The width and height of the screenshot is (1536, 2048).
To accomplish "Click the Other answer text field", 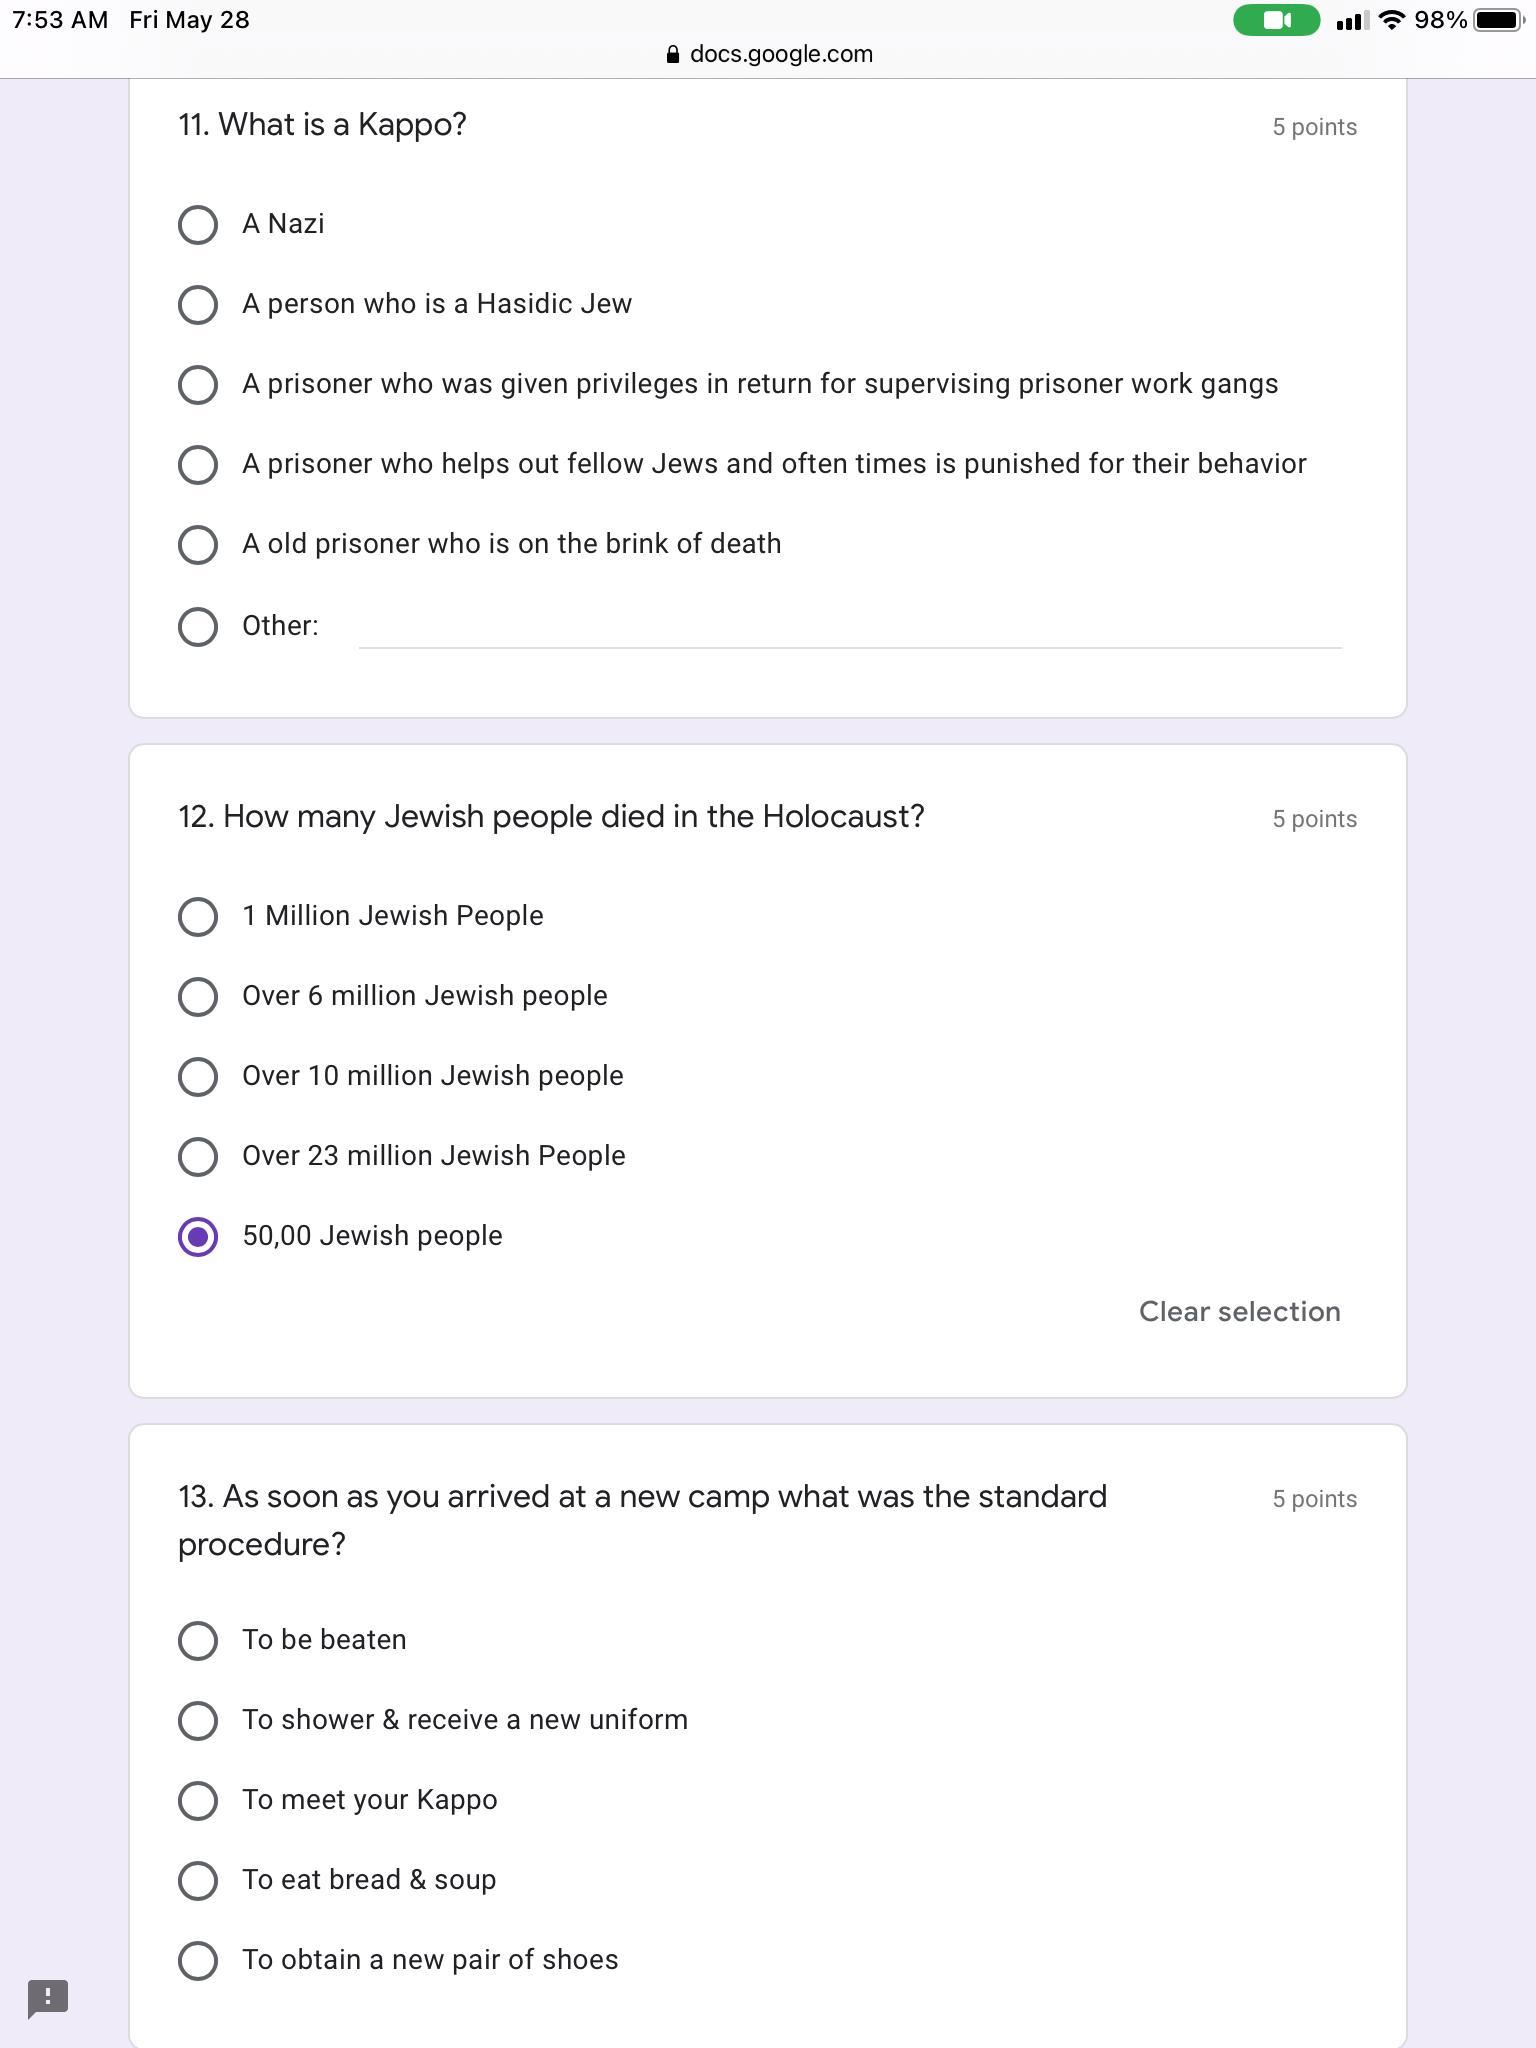I will point(850,629).
